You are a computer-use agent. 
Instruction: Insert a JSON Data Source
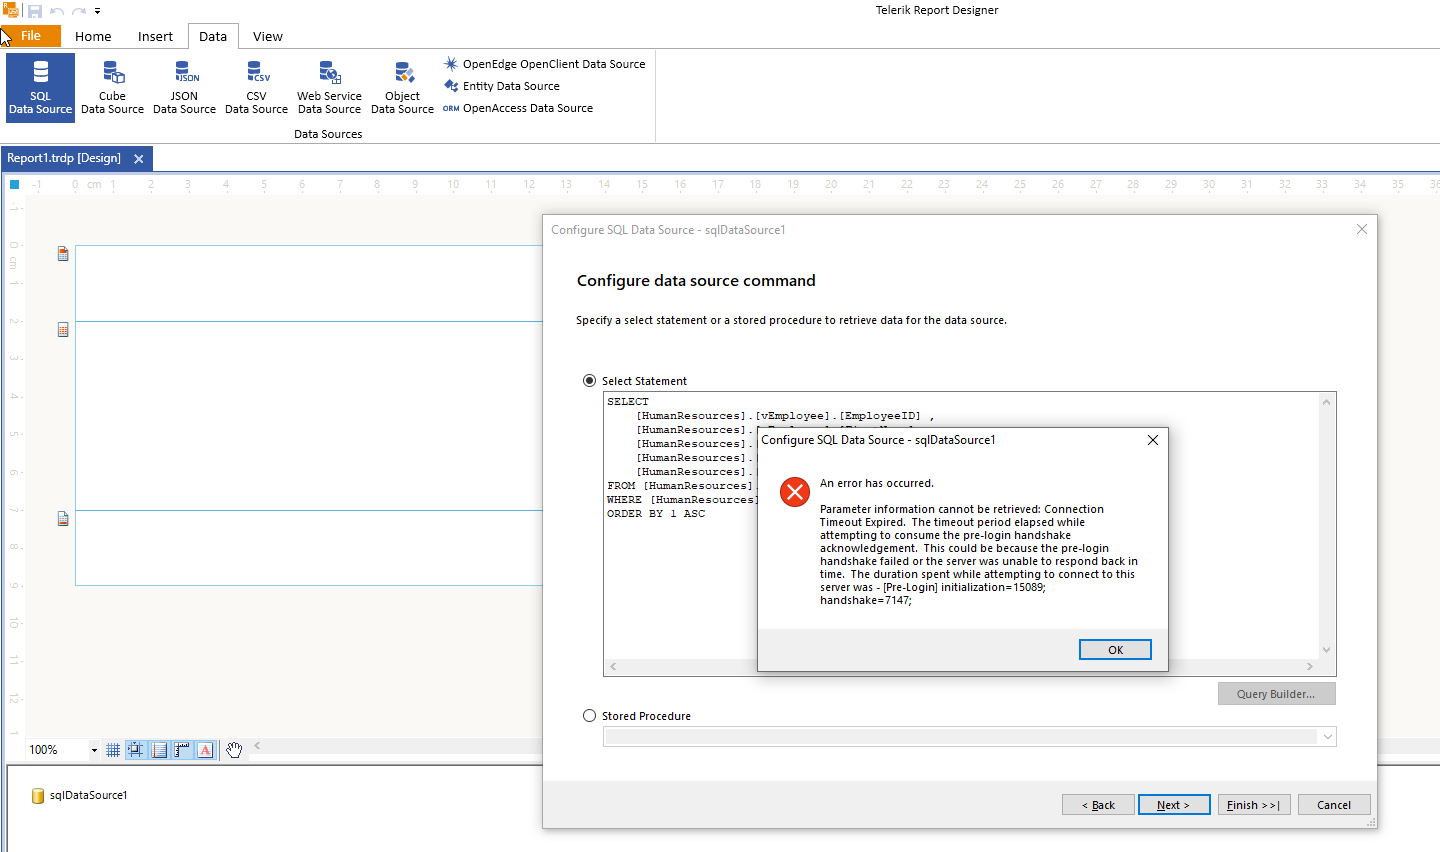[184, 87]
